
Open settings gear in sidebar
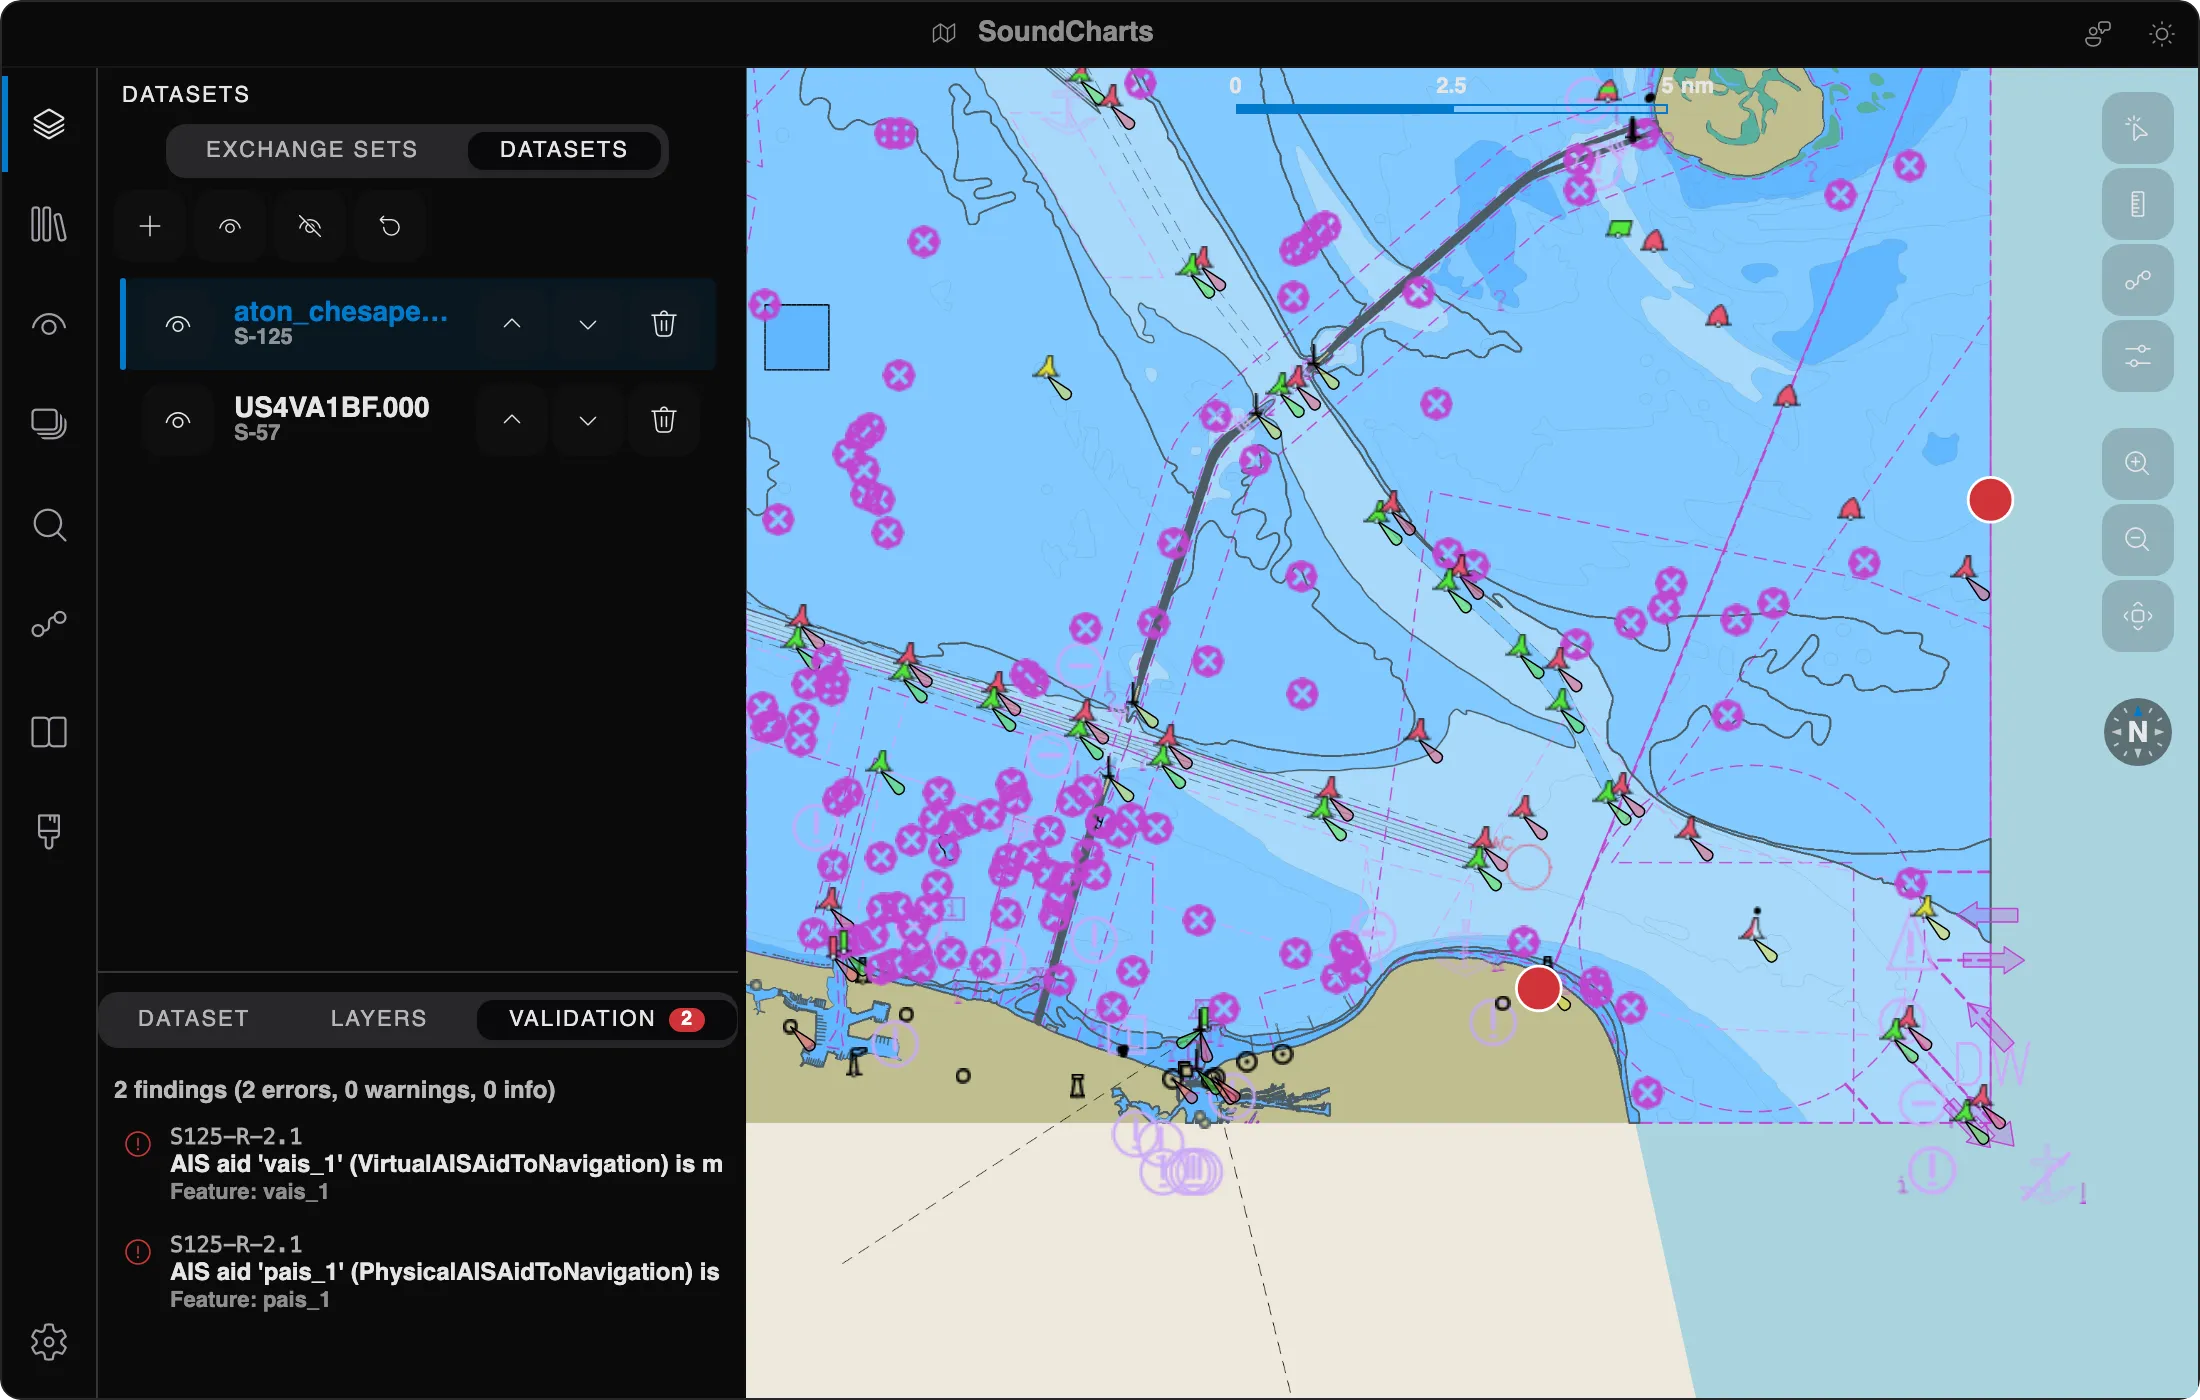pos(48,1342)
